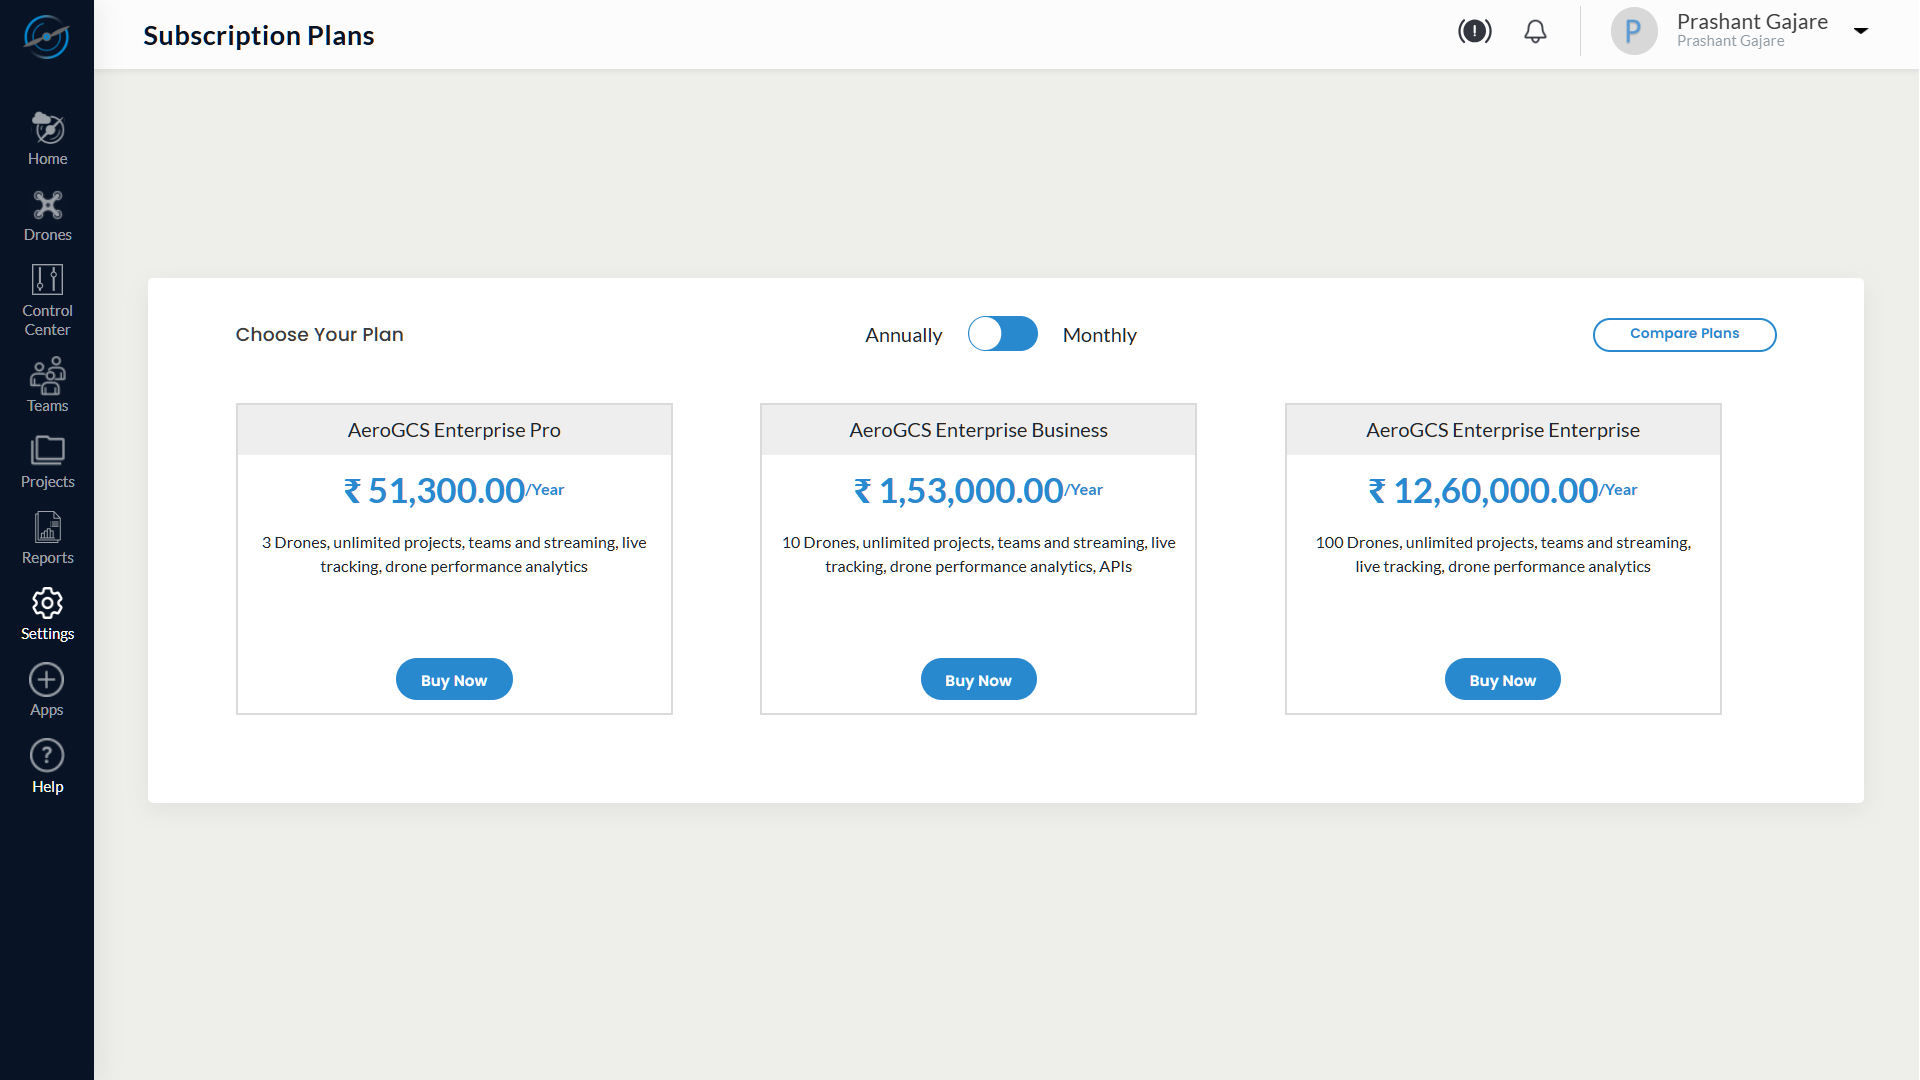Open the Home dashboard icon

coord(47,129)
